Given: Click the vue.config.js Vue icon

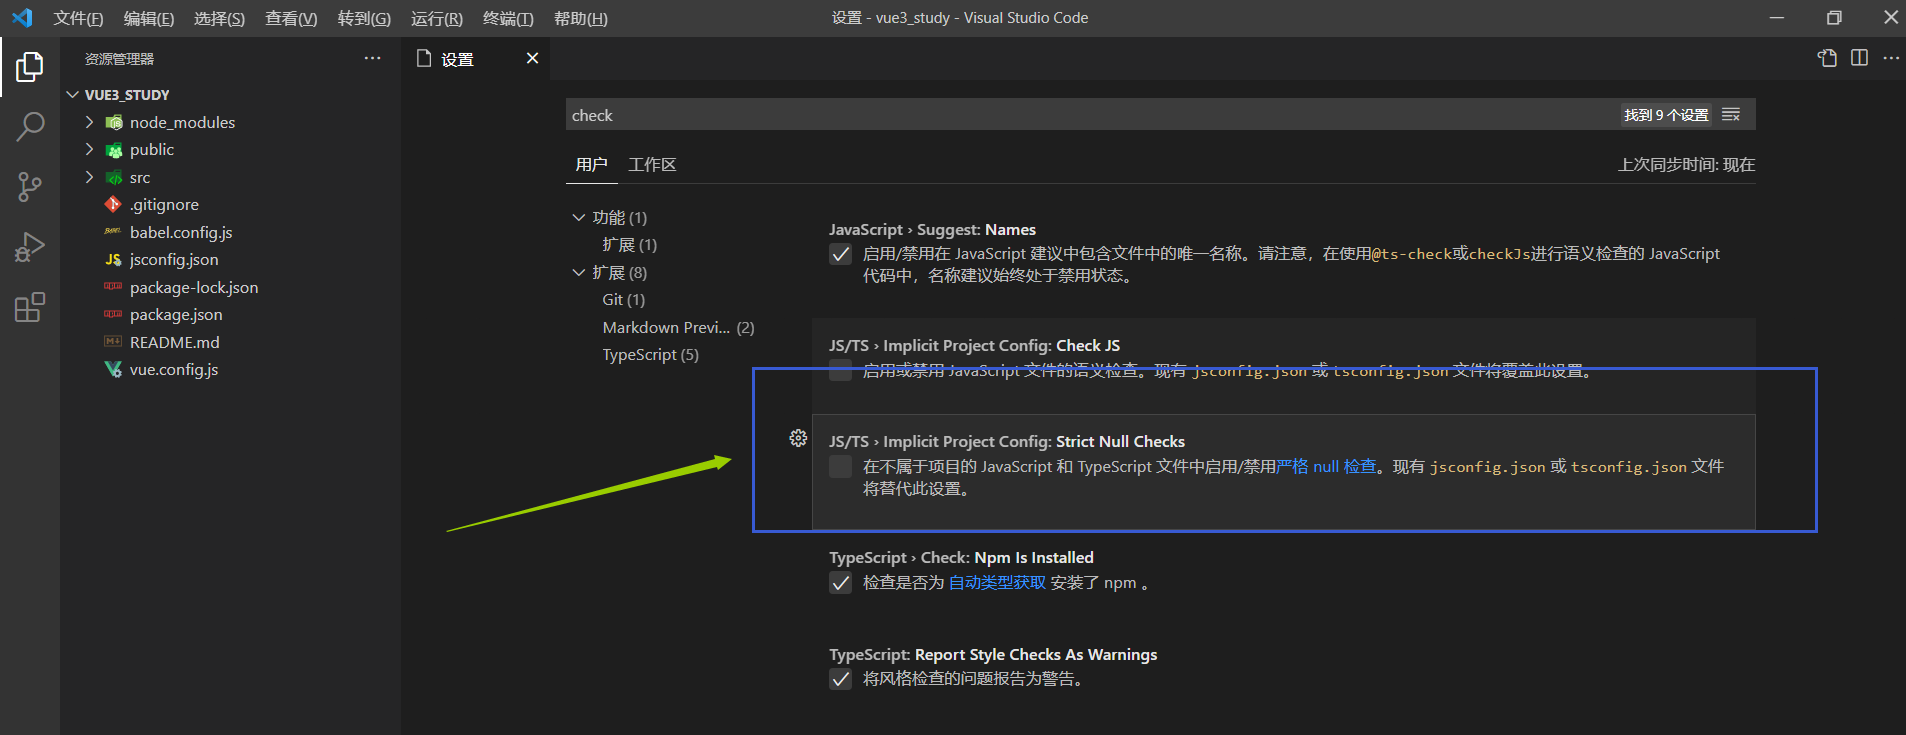Looking at the screenshot, I should (113, 369).
